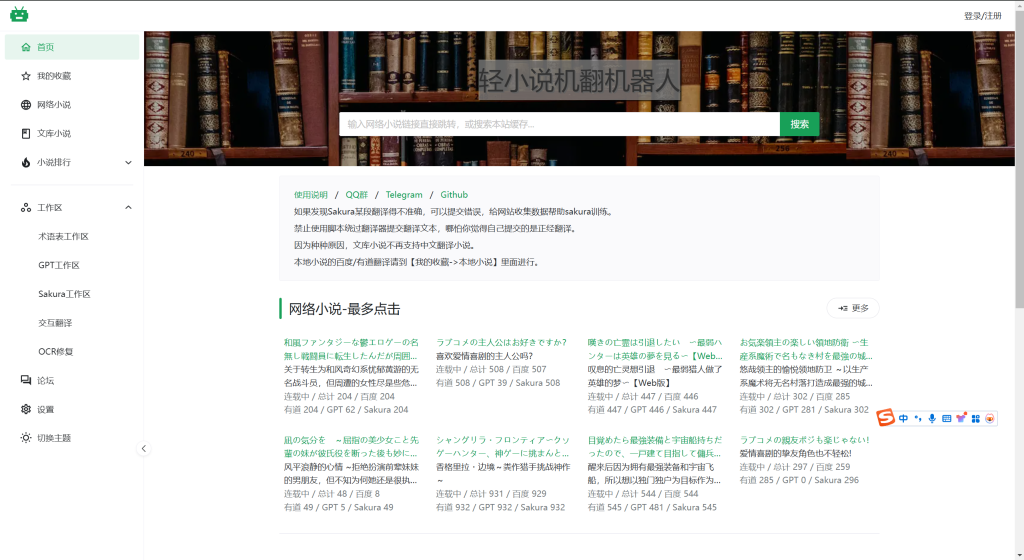Click the IME skin shirt icon
1024x560 pixels.
(961, 418)
